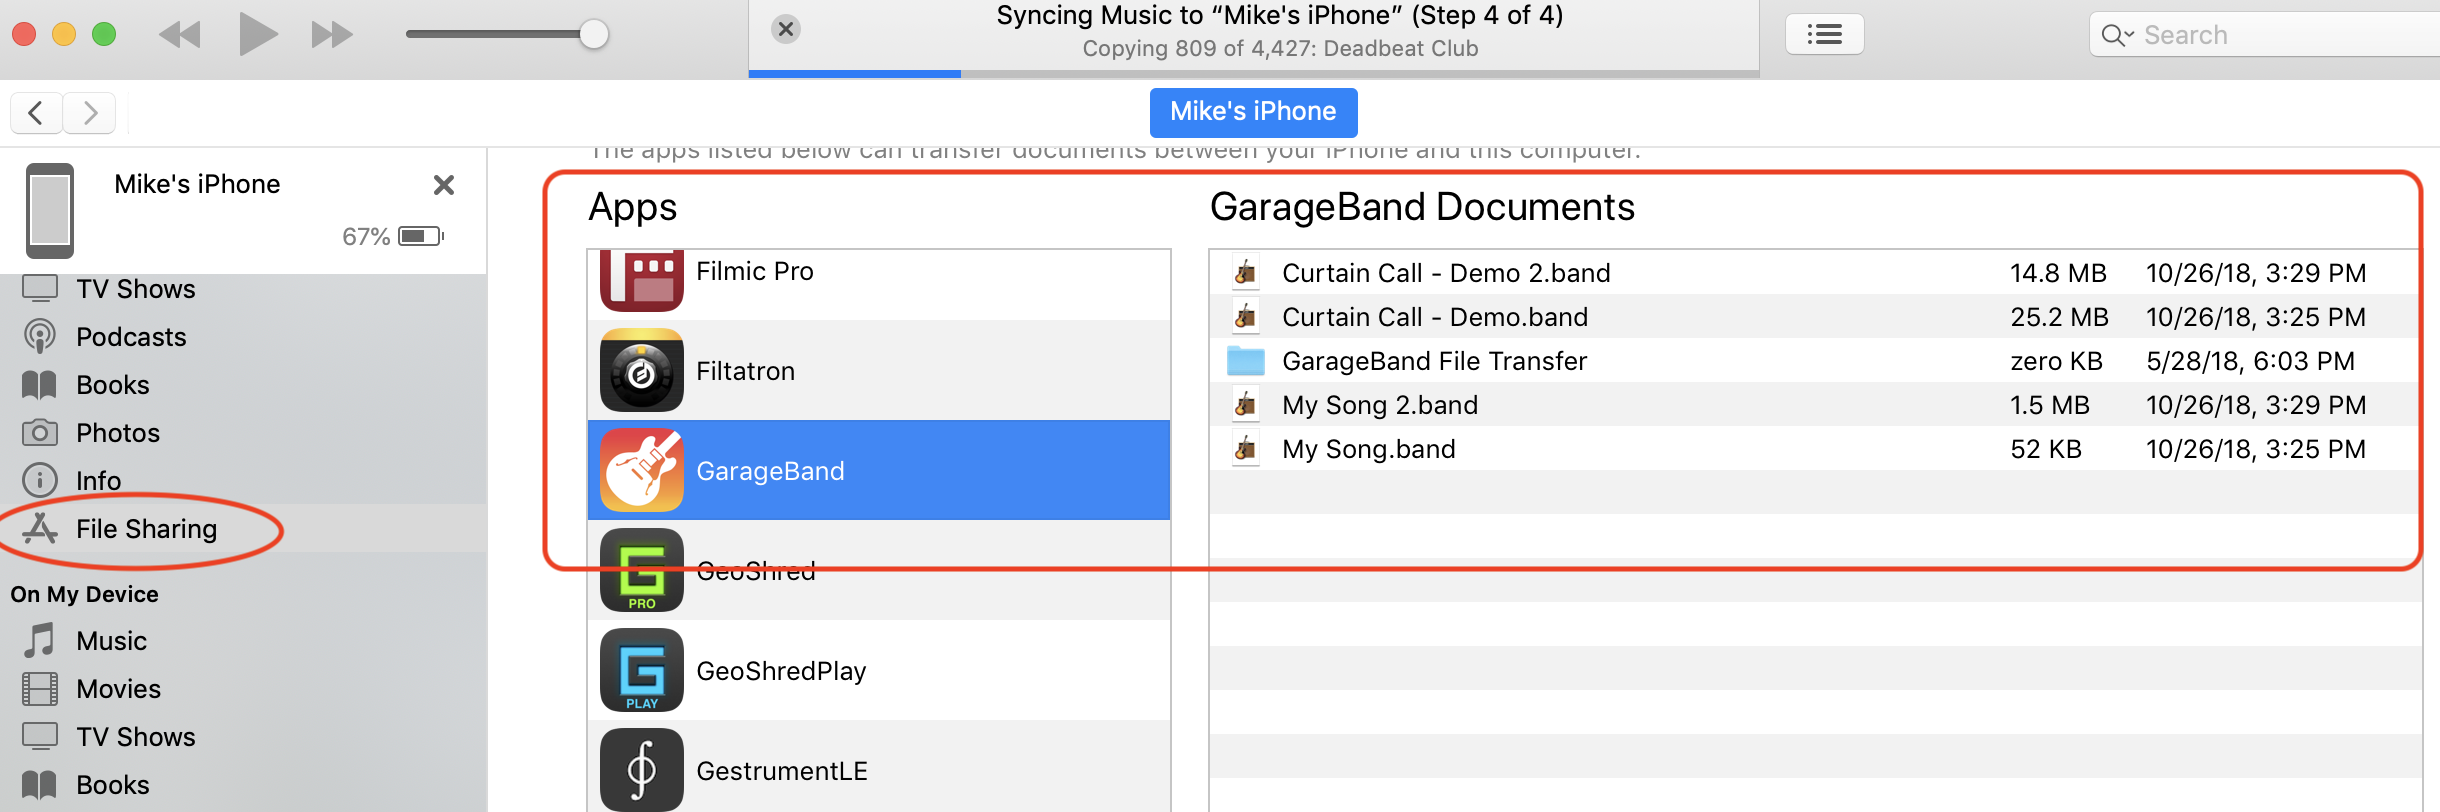Select the GarageBand File Transfer folder
Viewport: 2440px width, 812px height.
(x=1814, y=360)
